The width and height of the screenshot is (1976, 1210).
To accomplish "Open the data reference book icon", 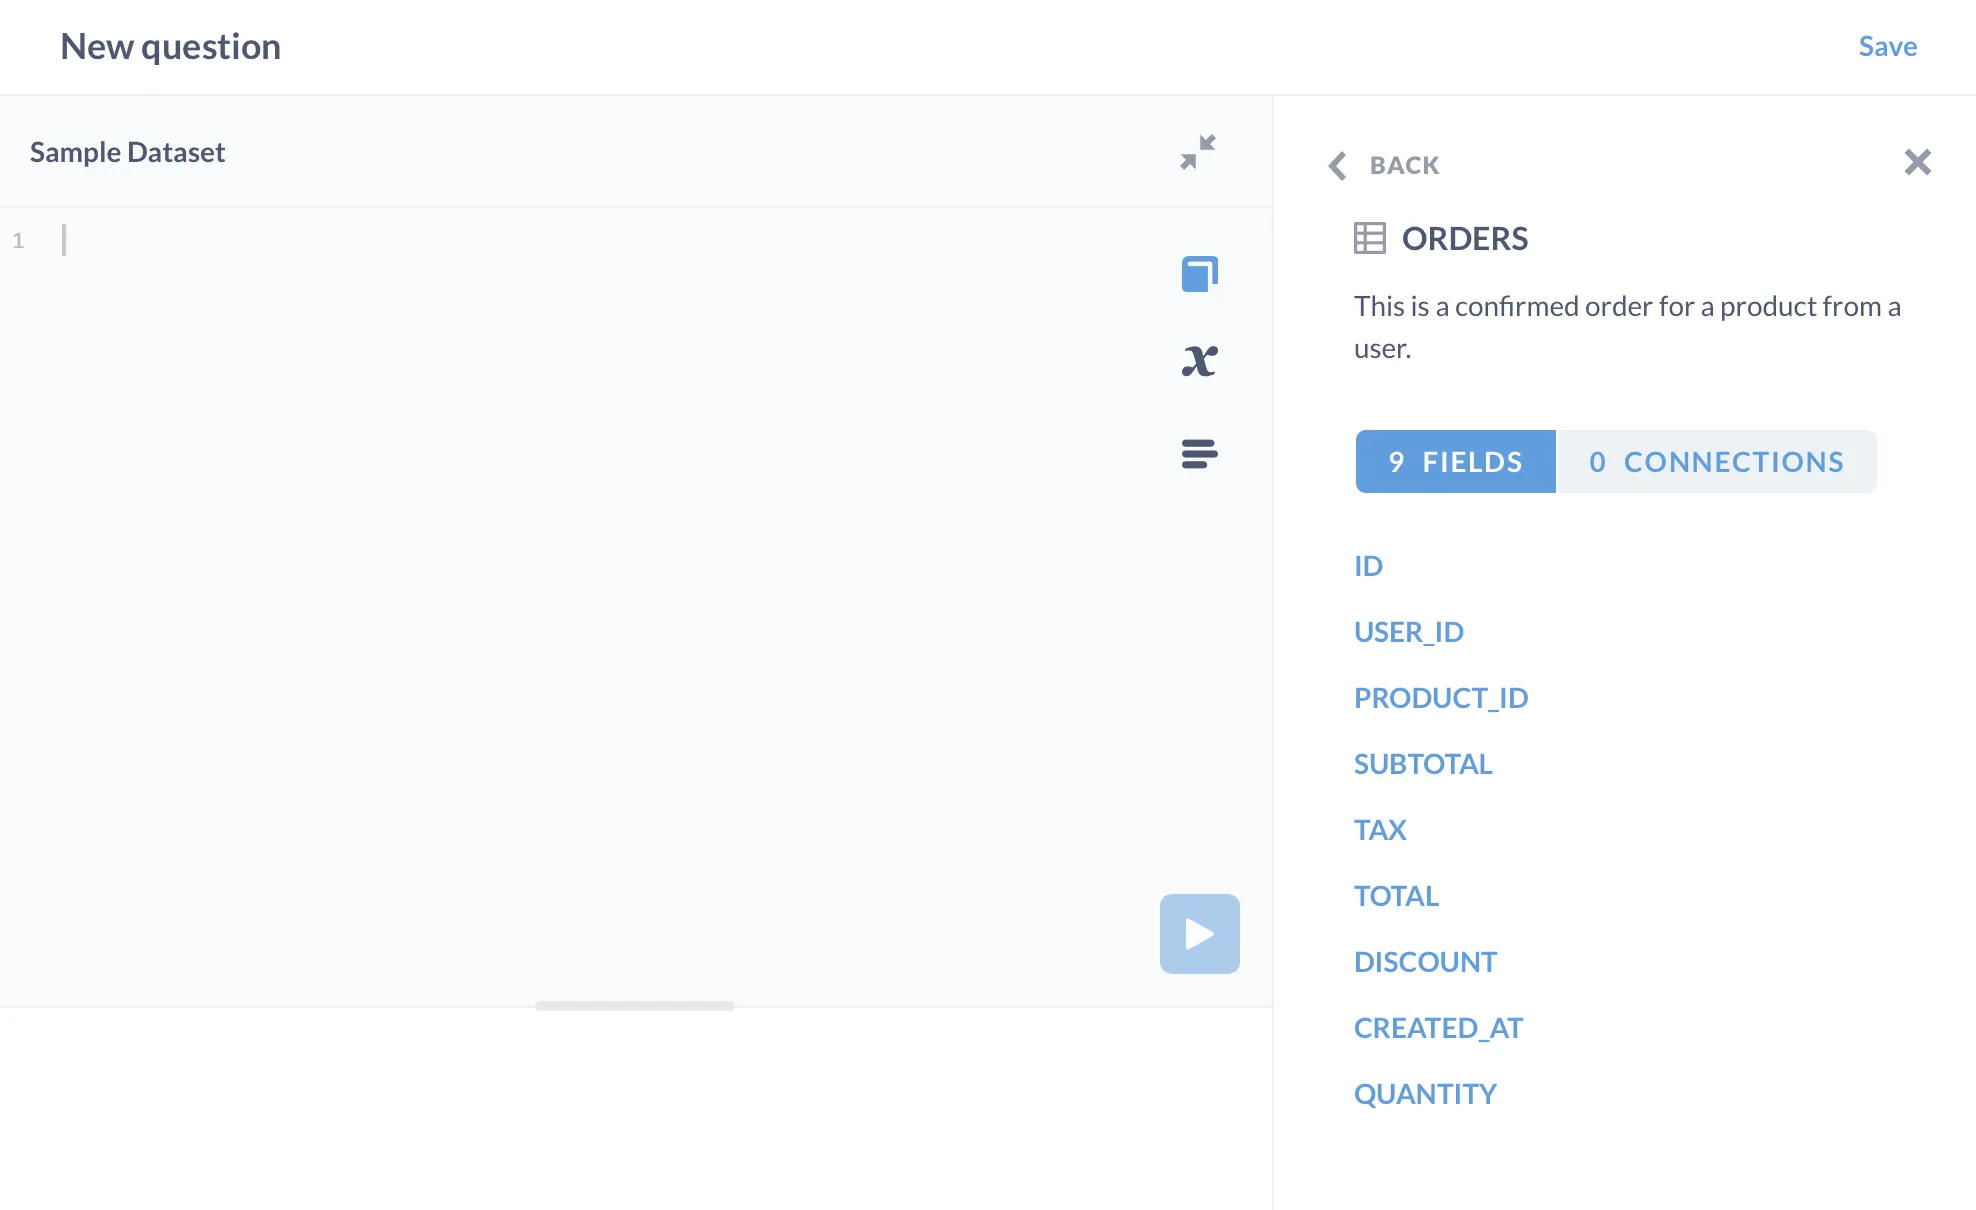I will click(x=1199, y=273).
